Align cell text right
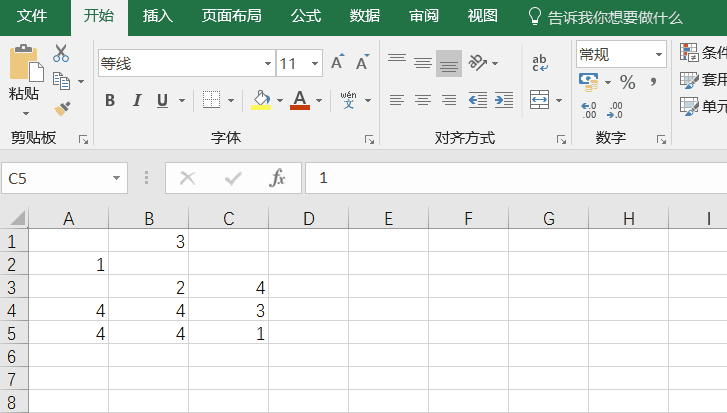727x413 pixels. 449,100
